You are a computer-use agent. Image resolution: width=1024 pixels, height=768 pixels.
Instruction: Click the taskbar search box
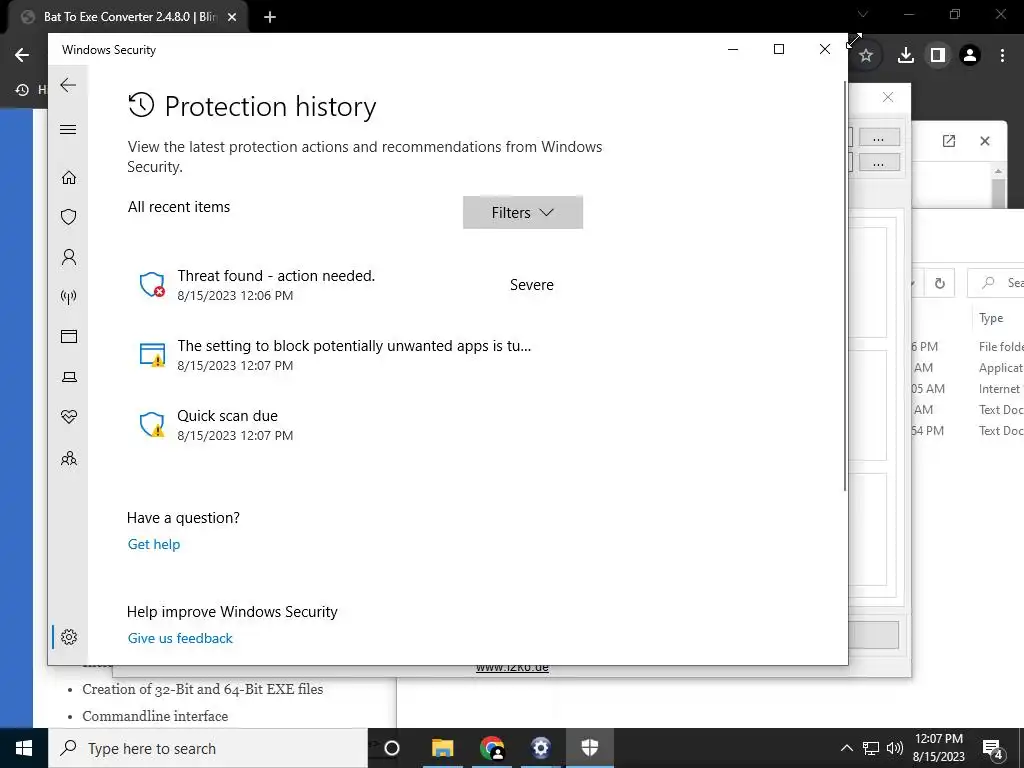(x=208, y=748)
